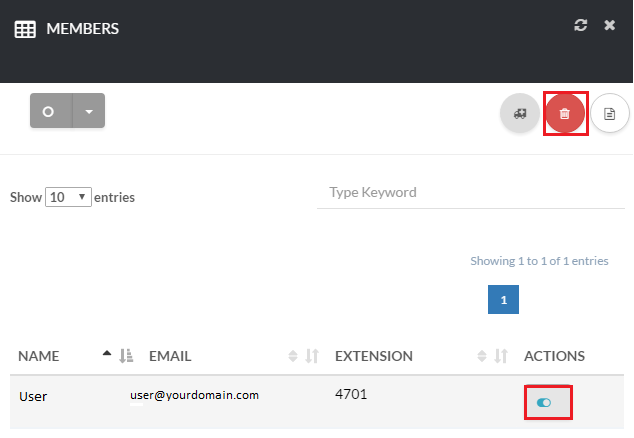The height and width of the screenshot is (438, 634).
Task: Select the User name cell
Action: point(34,396)
